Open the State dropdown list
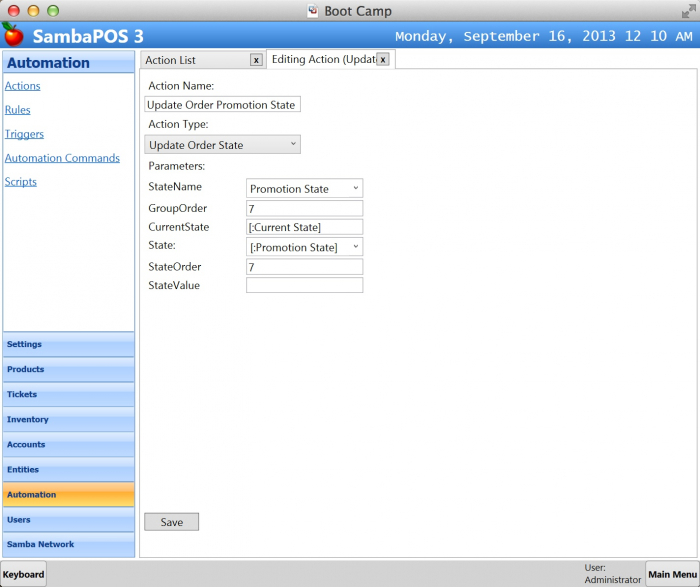The height and width of the screenshot is (587, 700). point(304,247)
